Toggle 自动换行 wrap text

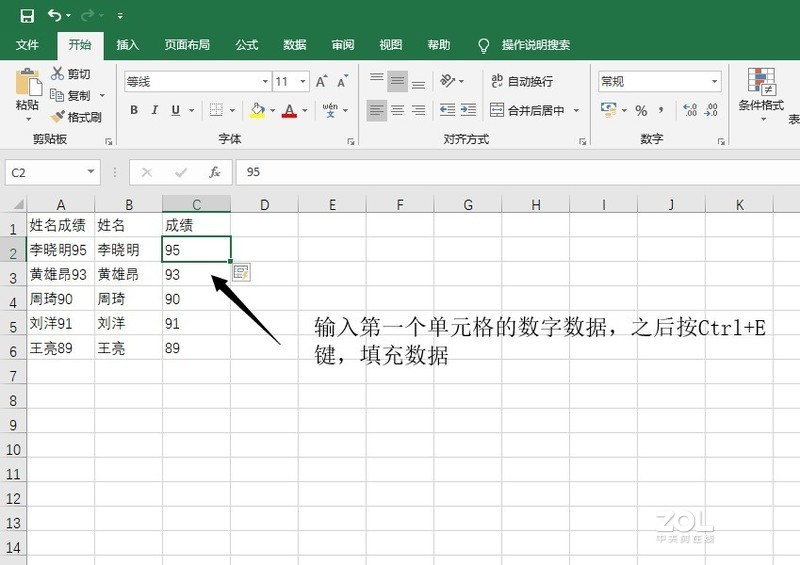click(522, 81)
